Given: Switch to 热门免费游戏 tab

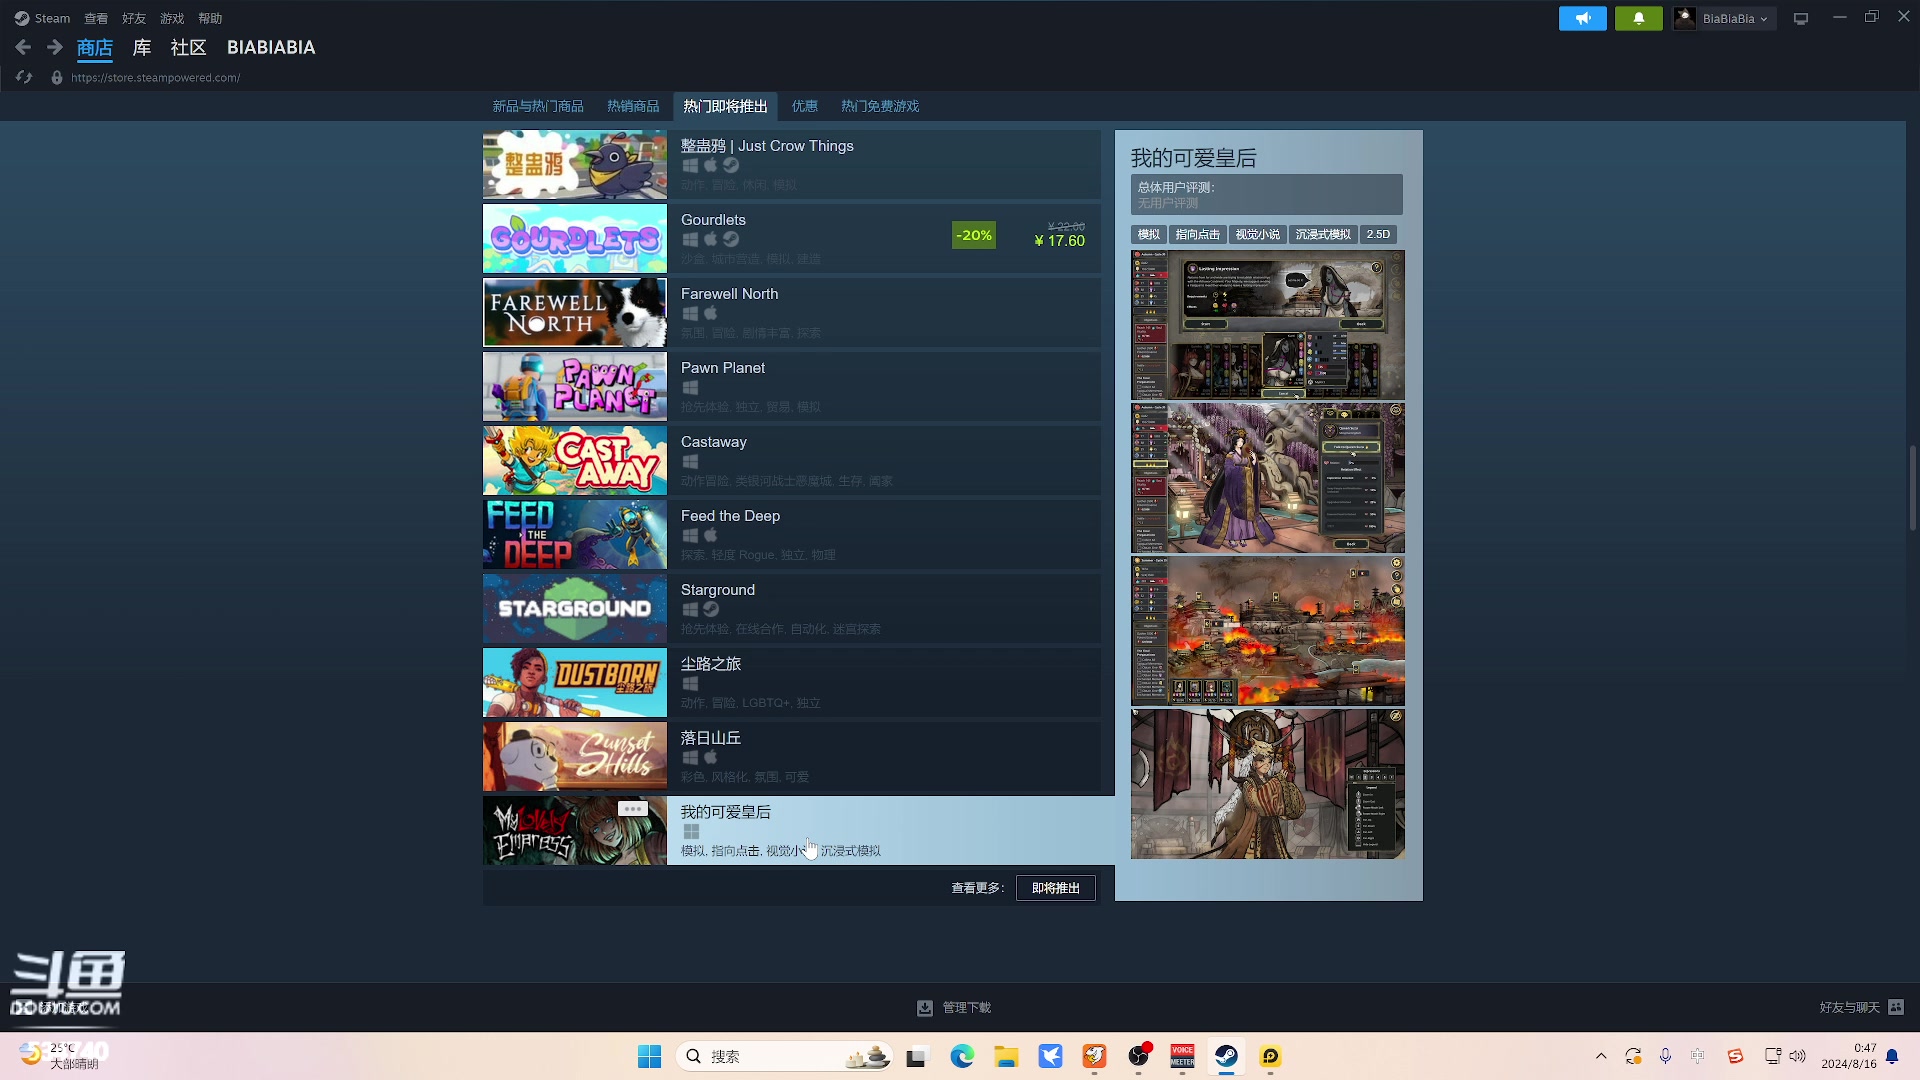Looking at the screenshot, I should (880, 106).
